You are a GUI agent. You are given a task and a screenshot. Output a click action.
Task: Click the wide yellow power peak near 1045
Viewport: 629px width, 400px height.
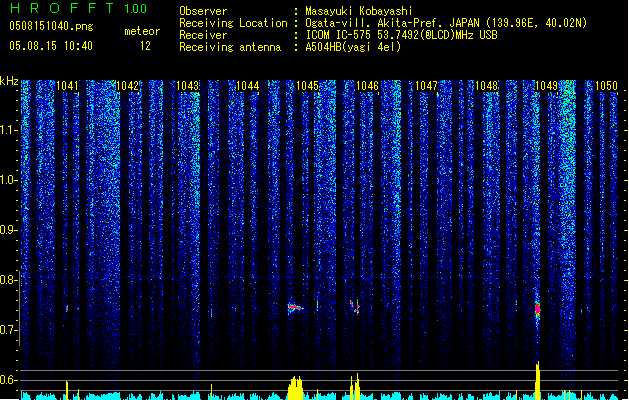click(295, 388)
